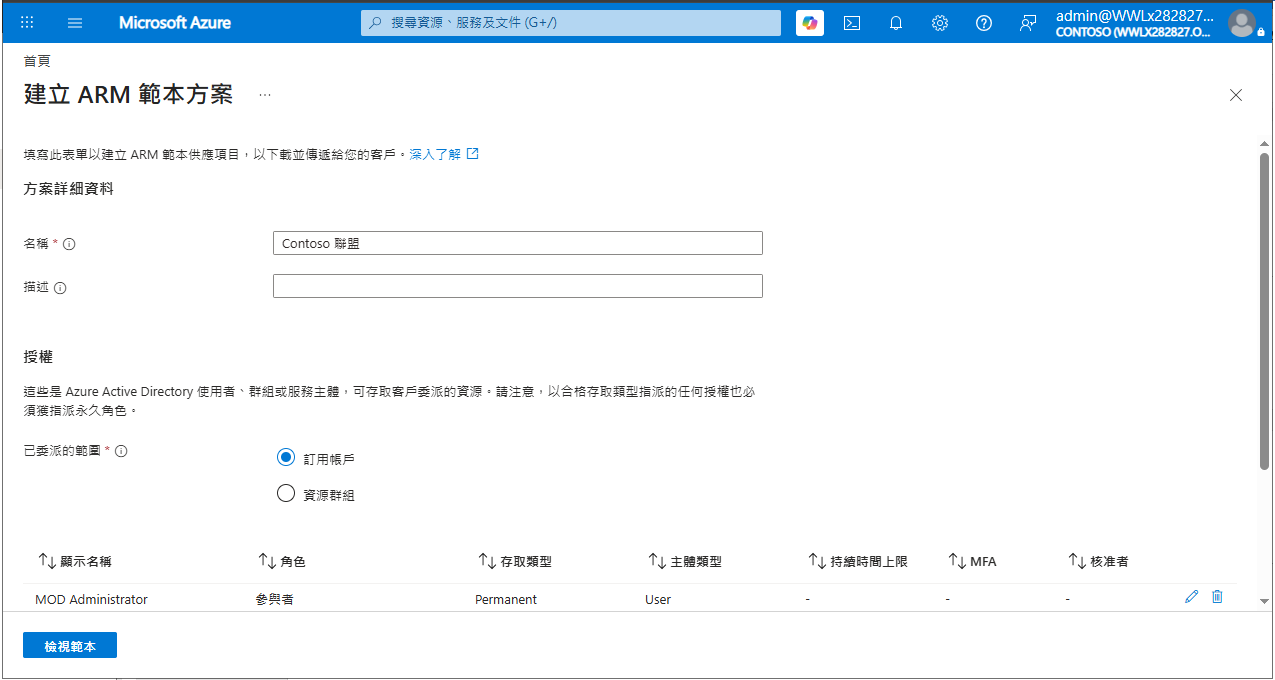Open portal settings gear
This screenshot has height=680, width=1275.
(x=940, y=23)
